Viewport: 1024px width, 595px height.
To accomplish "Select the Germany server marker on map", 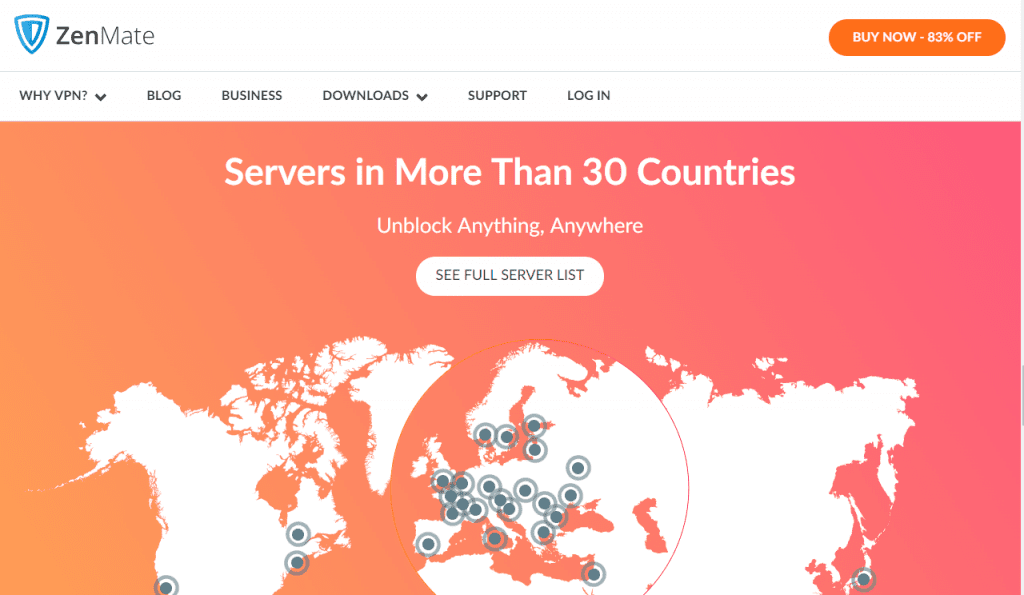I will (488, 486).
